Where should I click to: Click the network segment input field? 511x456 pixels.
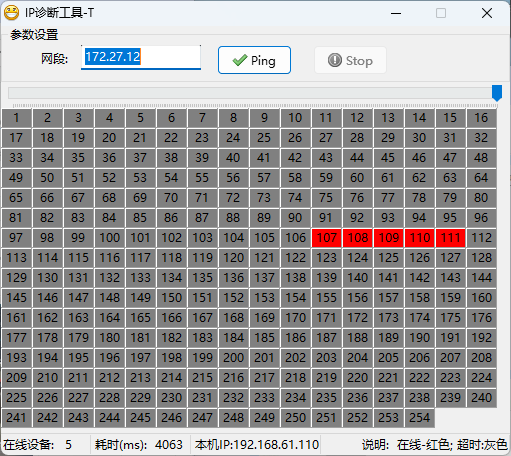pos(141,57)
